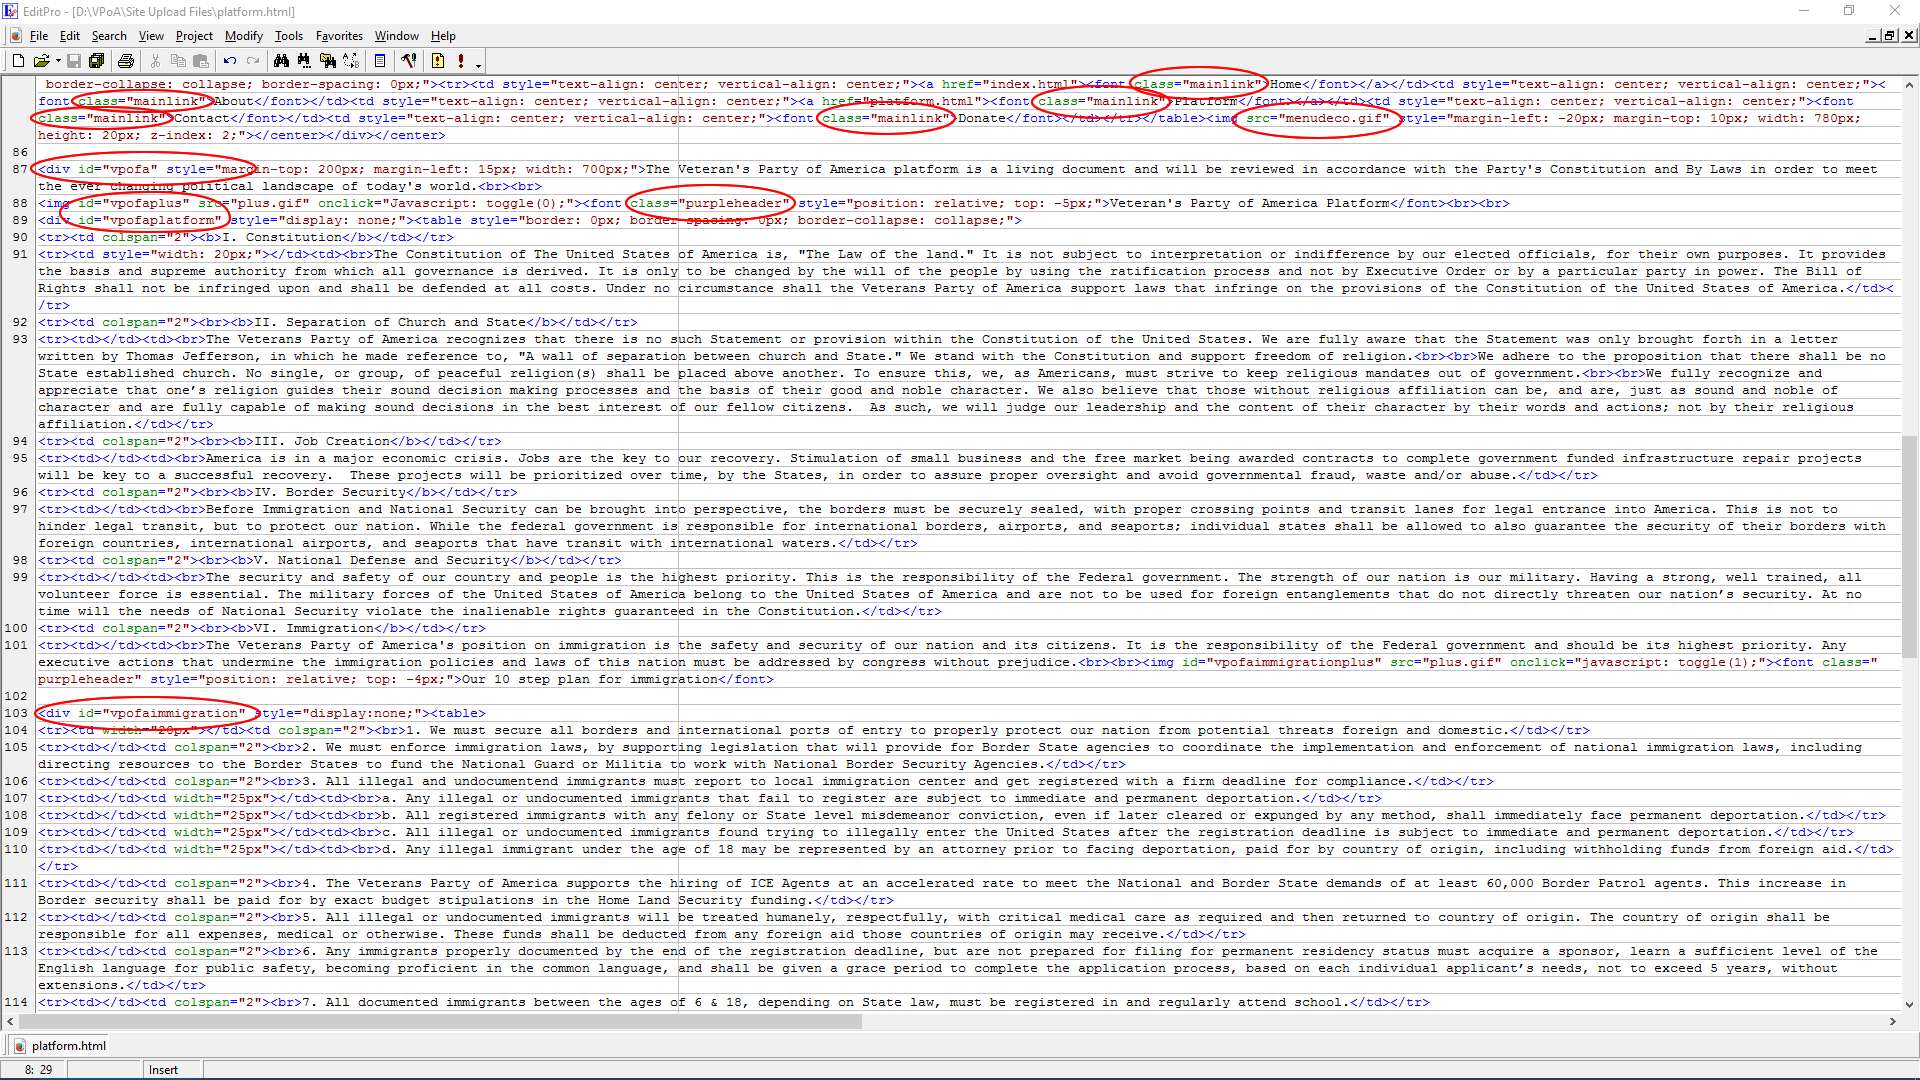Viewport: 1920px width, 1080px height.
Task: Open the Favorites menu
Action: click(339, 36)
